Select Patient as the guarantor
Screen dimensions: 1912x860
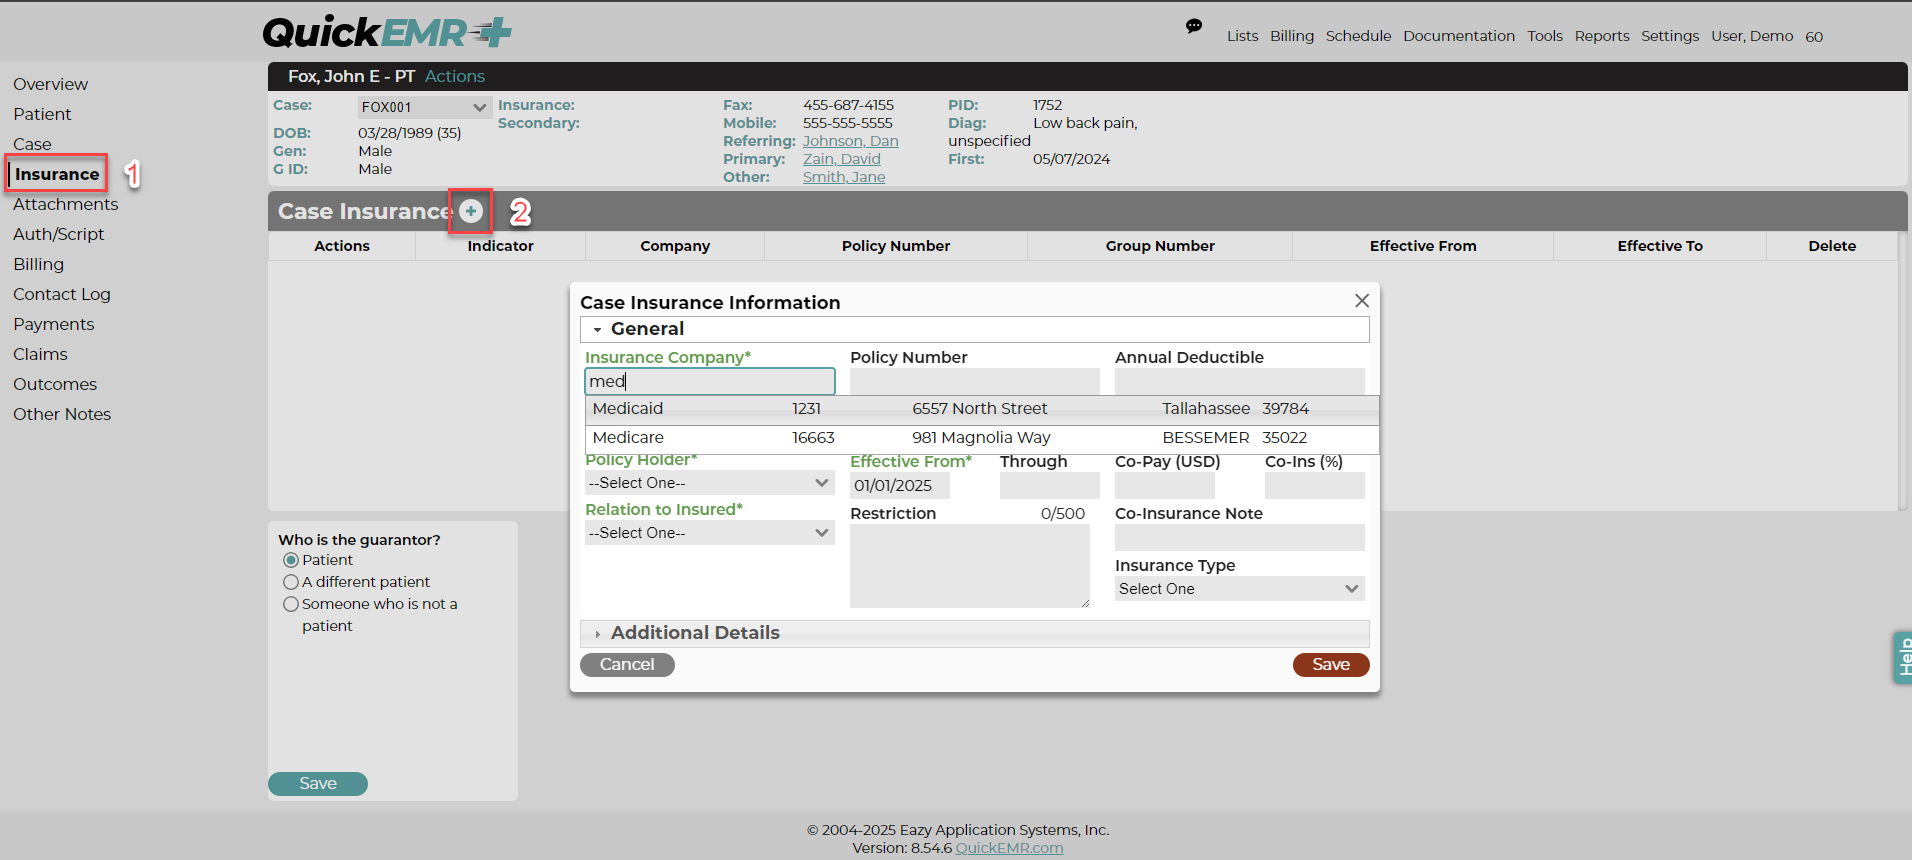[291, 560]
